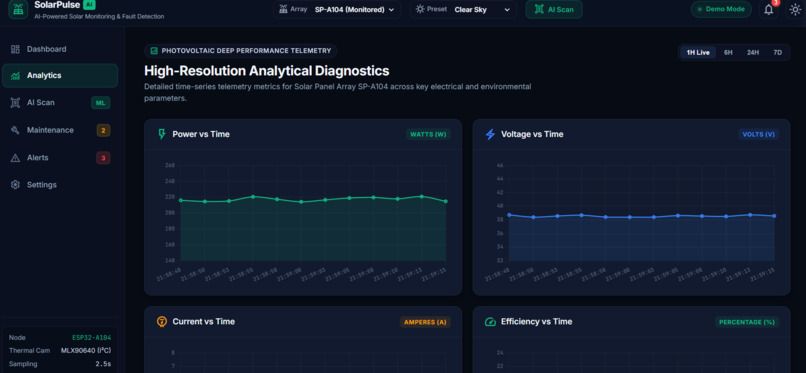Click the SolarPulse logo icon
806x373 pixels.
tap(19, 9)
